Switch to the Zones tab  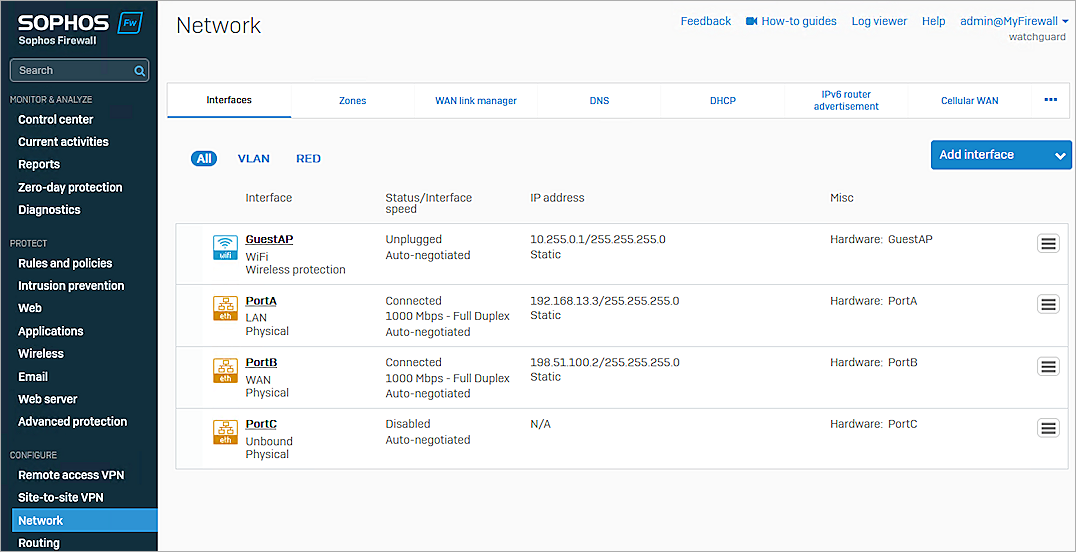point(352,101)
